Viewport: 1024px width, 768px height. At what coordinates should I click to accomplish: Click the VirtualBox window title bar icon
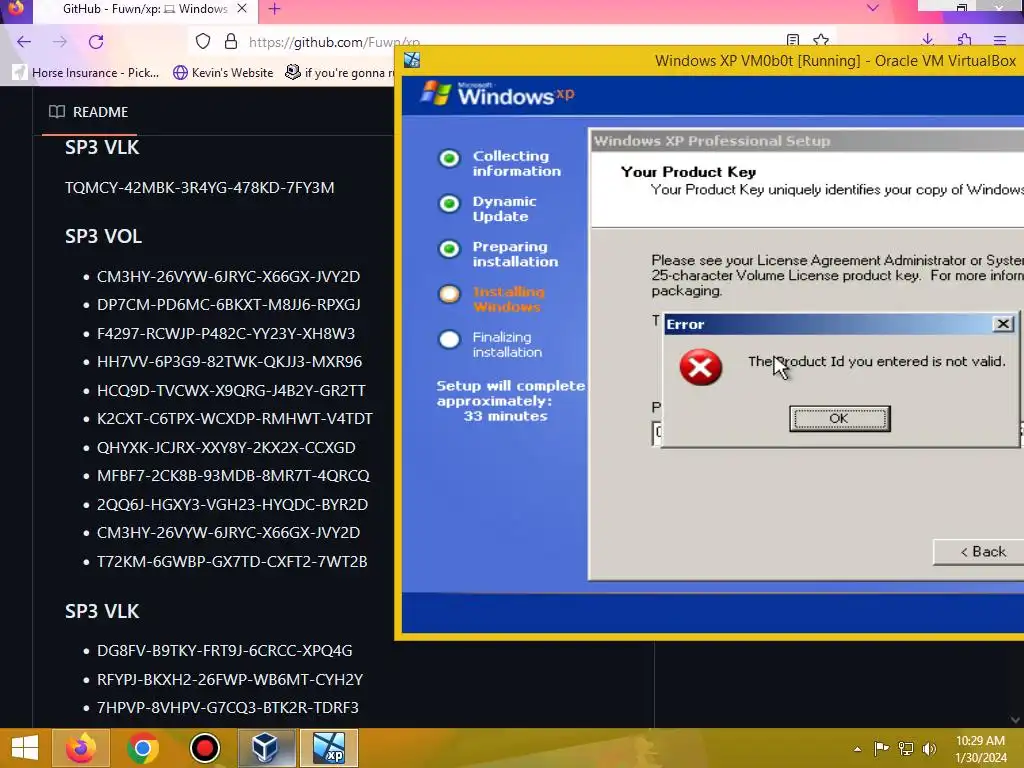[x=412, y=61]
